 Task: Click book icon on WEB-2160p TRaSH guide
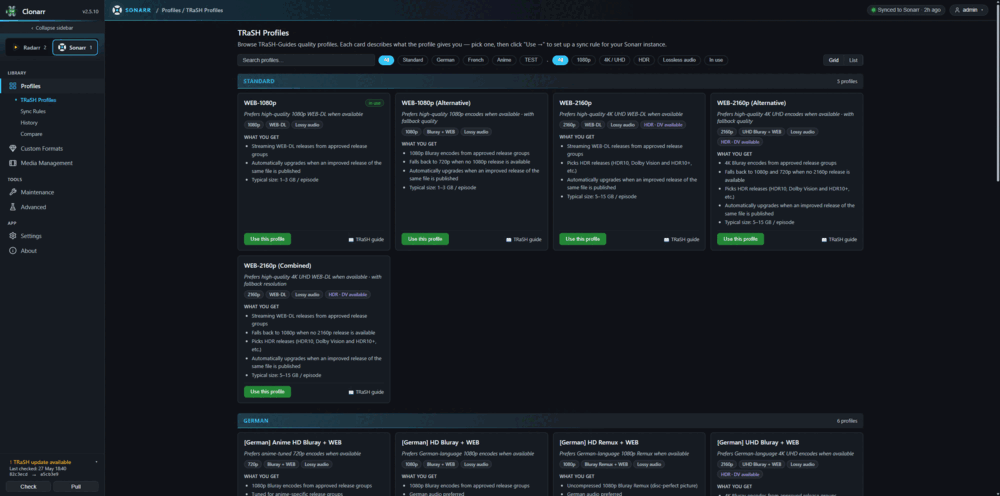(666, 240)
